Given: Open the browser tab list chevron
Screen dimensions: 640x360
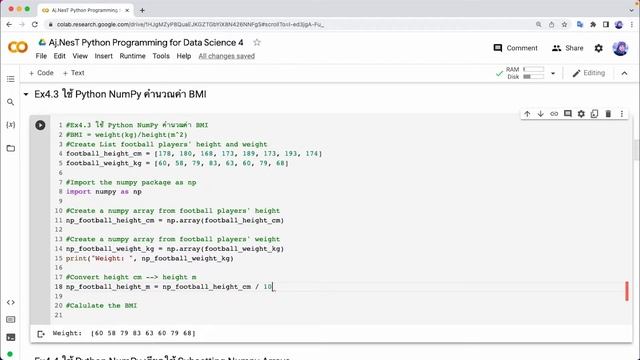Looking at the screenshot, I should click(x=631, y=10).
